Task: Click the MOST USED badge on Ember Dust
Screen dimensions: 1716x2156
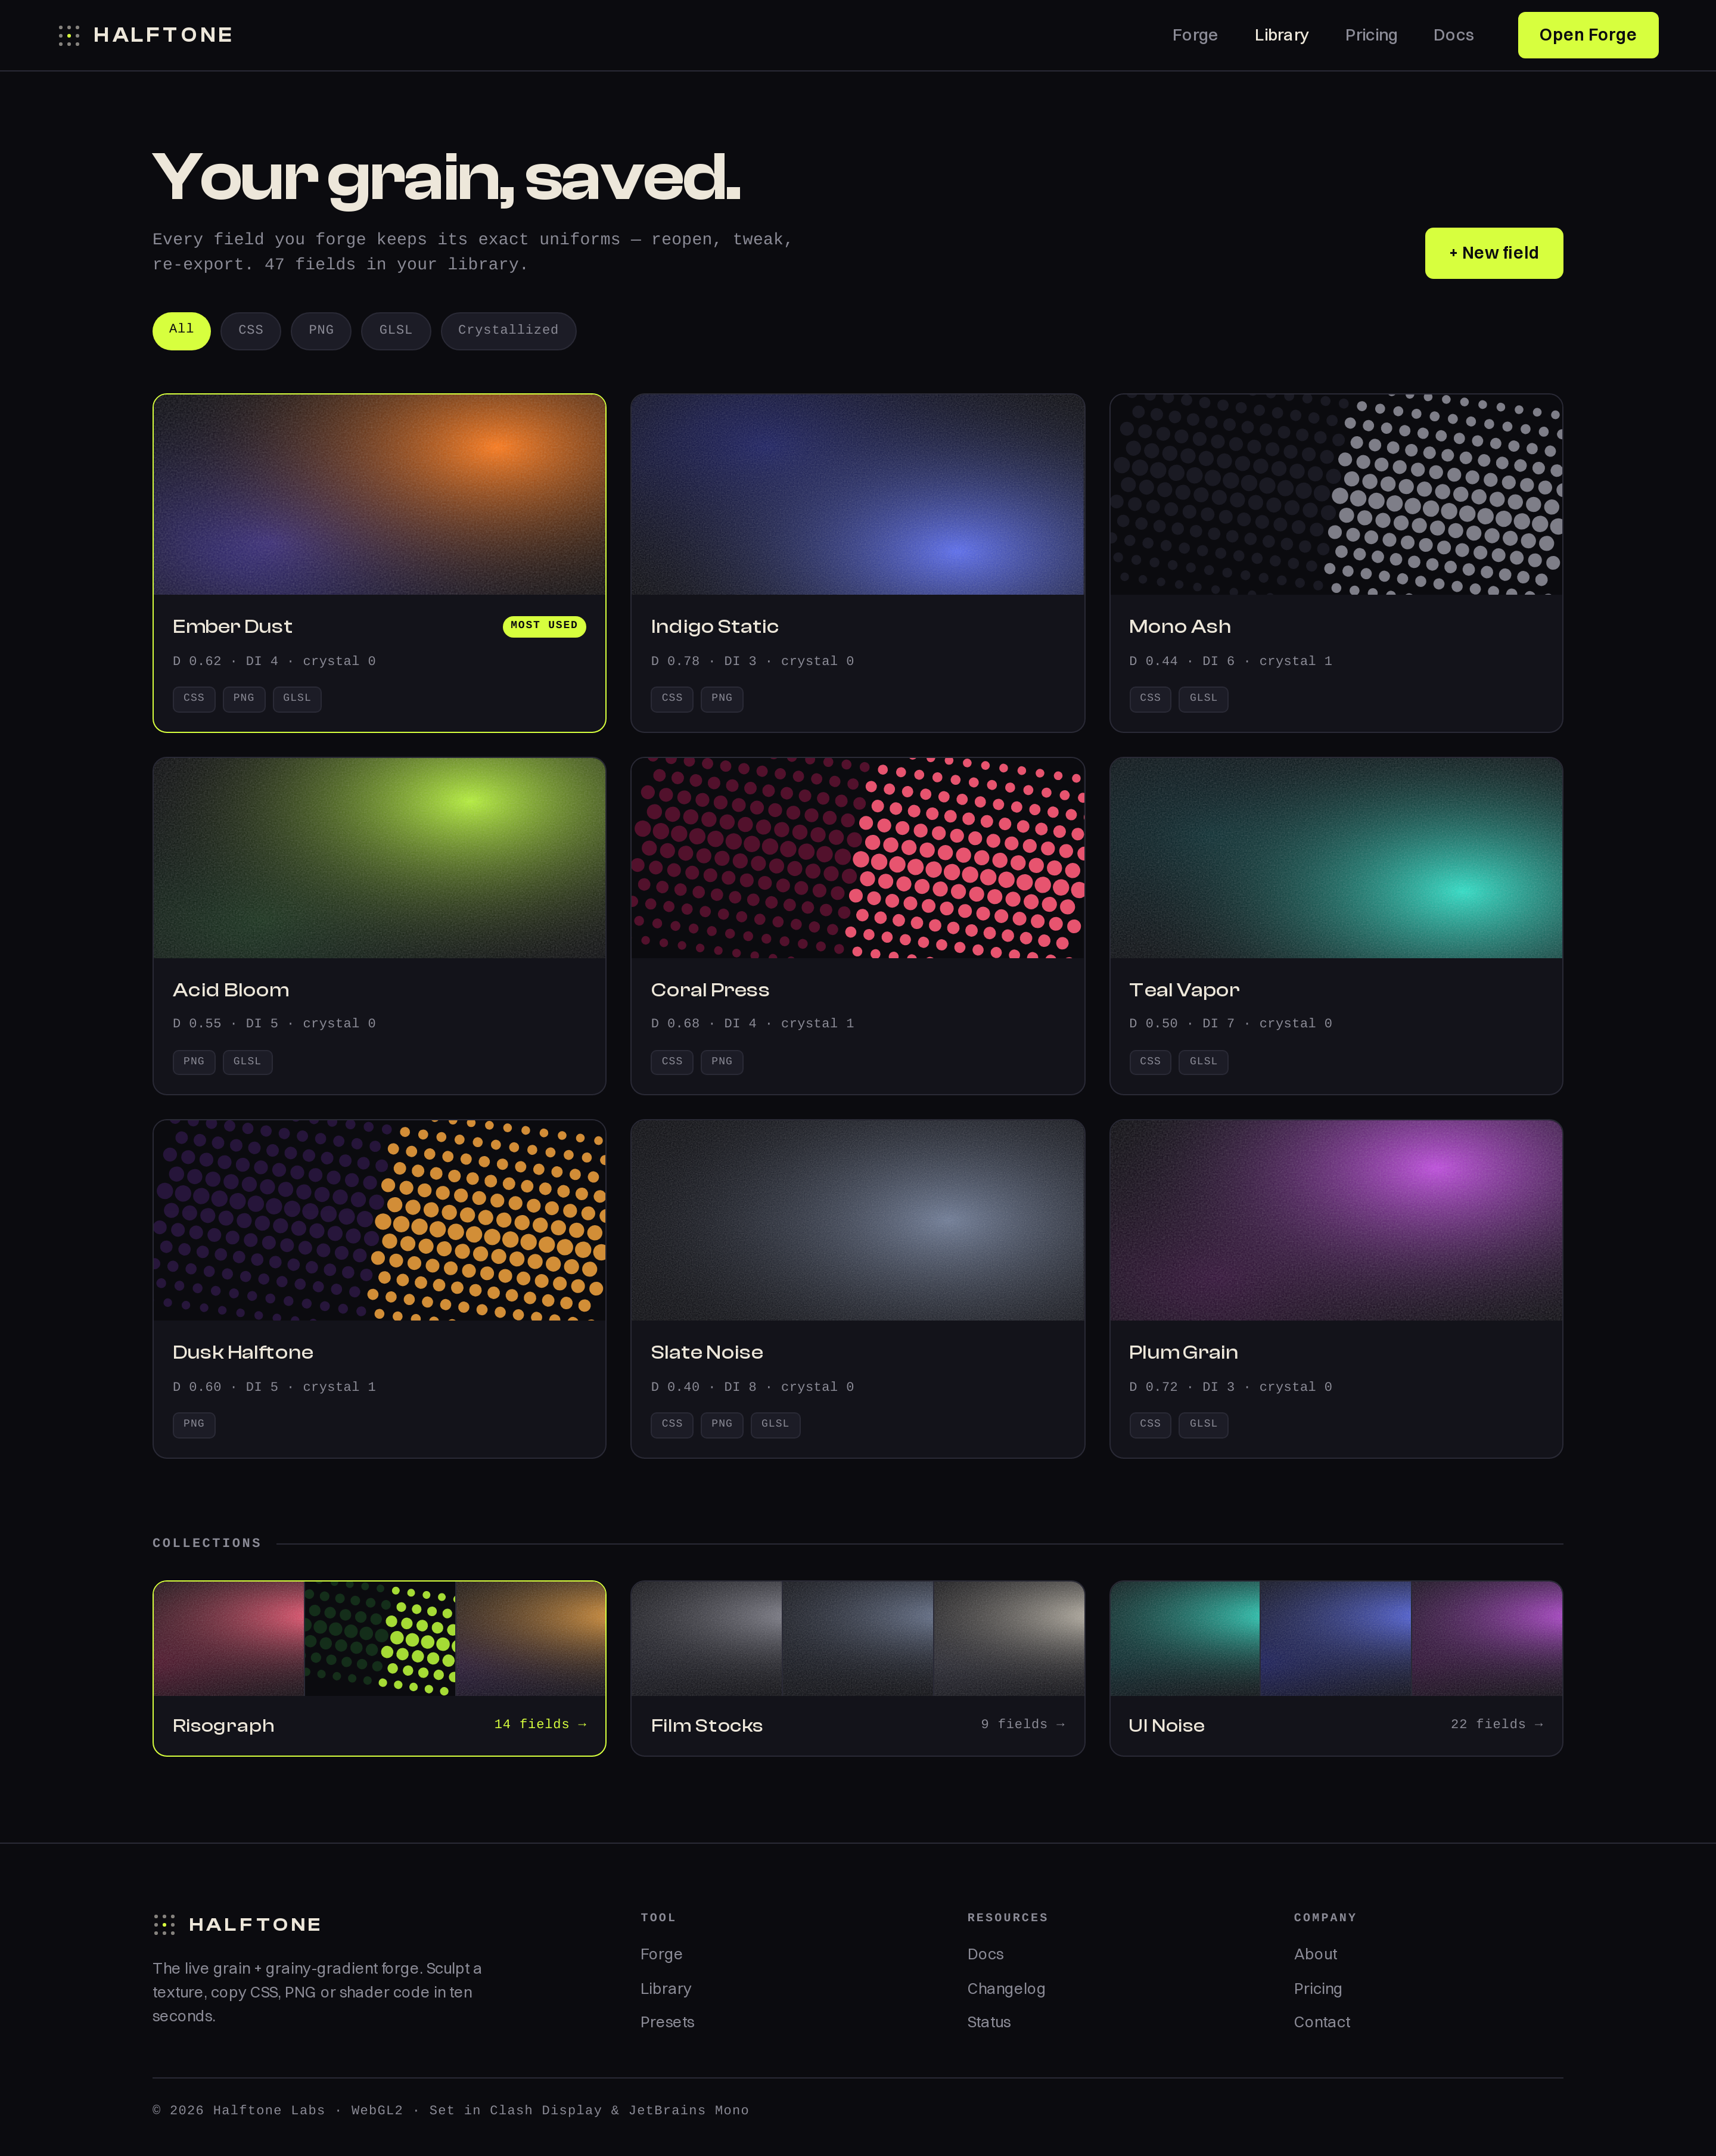Action: [544, 626]
